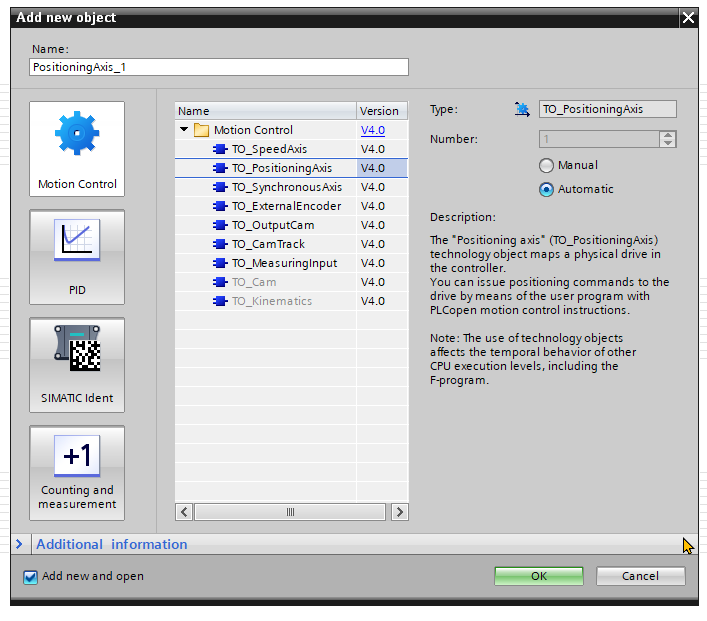Click the Number input field
This screenshot has width=707, height=621.
click(x=599, y=139)
